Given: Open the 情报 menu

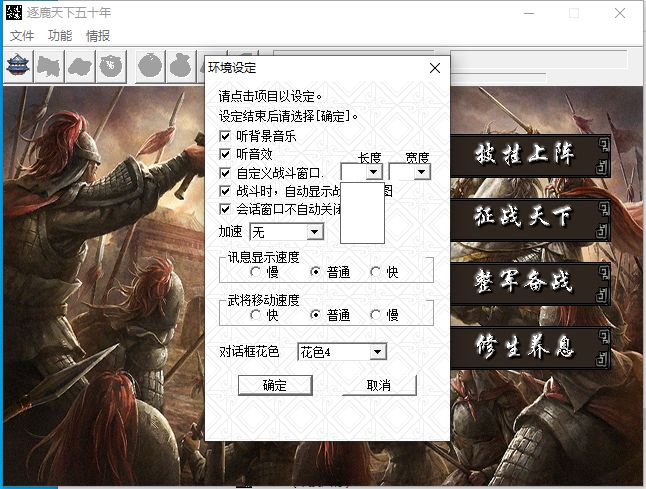Looking at the screenshot, I should point(98,36).
